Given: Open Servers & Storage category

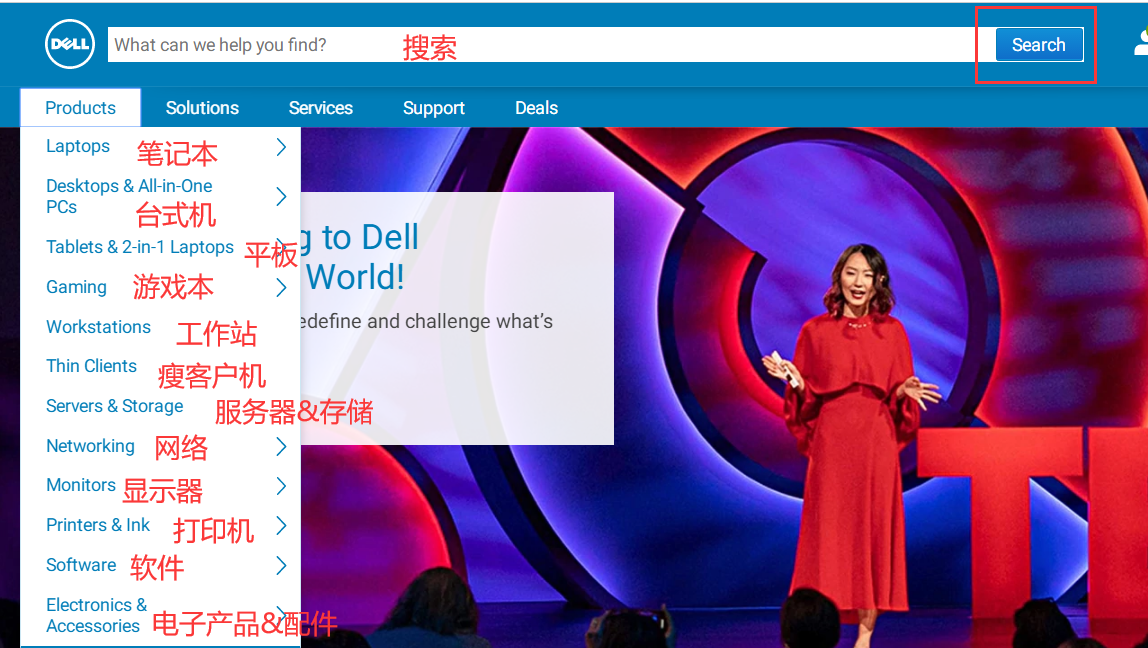Looking at the screenshot, I should [x=114, y=406].
